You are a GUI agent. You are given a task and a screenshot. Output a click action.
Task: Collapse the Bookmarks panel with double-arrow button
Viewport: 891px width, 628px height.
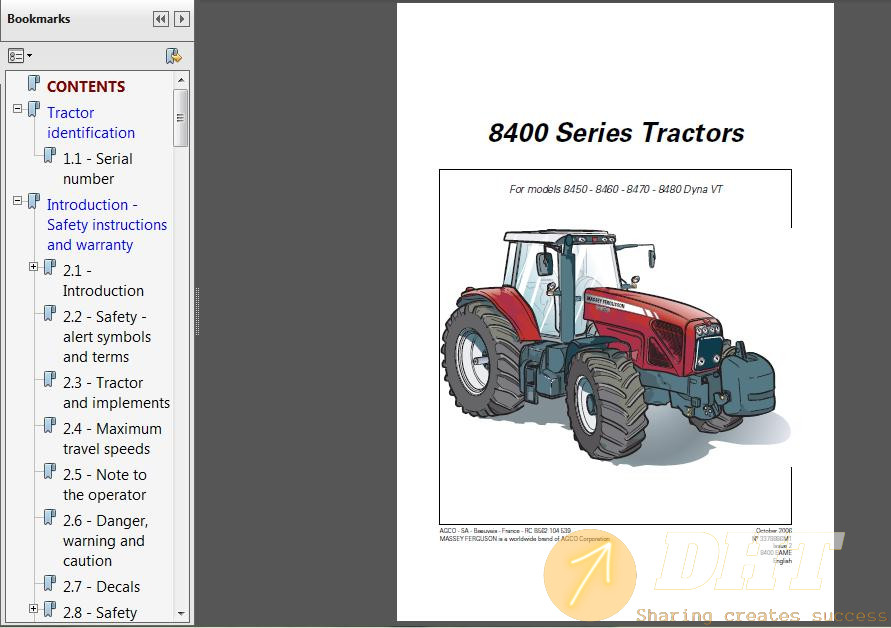[x=161, y=19]
